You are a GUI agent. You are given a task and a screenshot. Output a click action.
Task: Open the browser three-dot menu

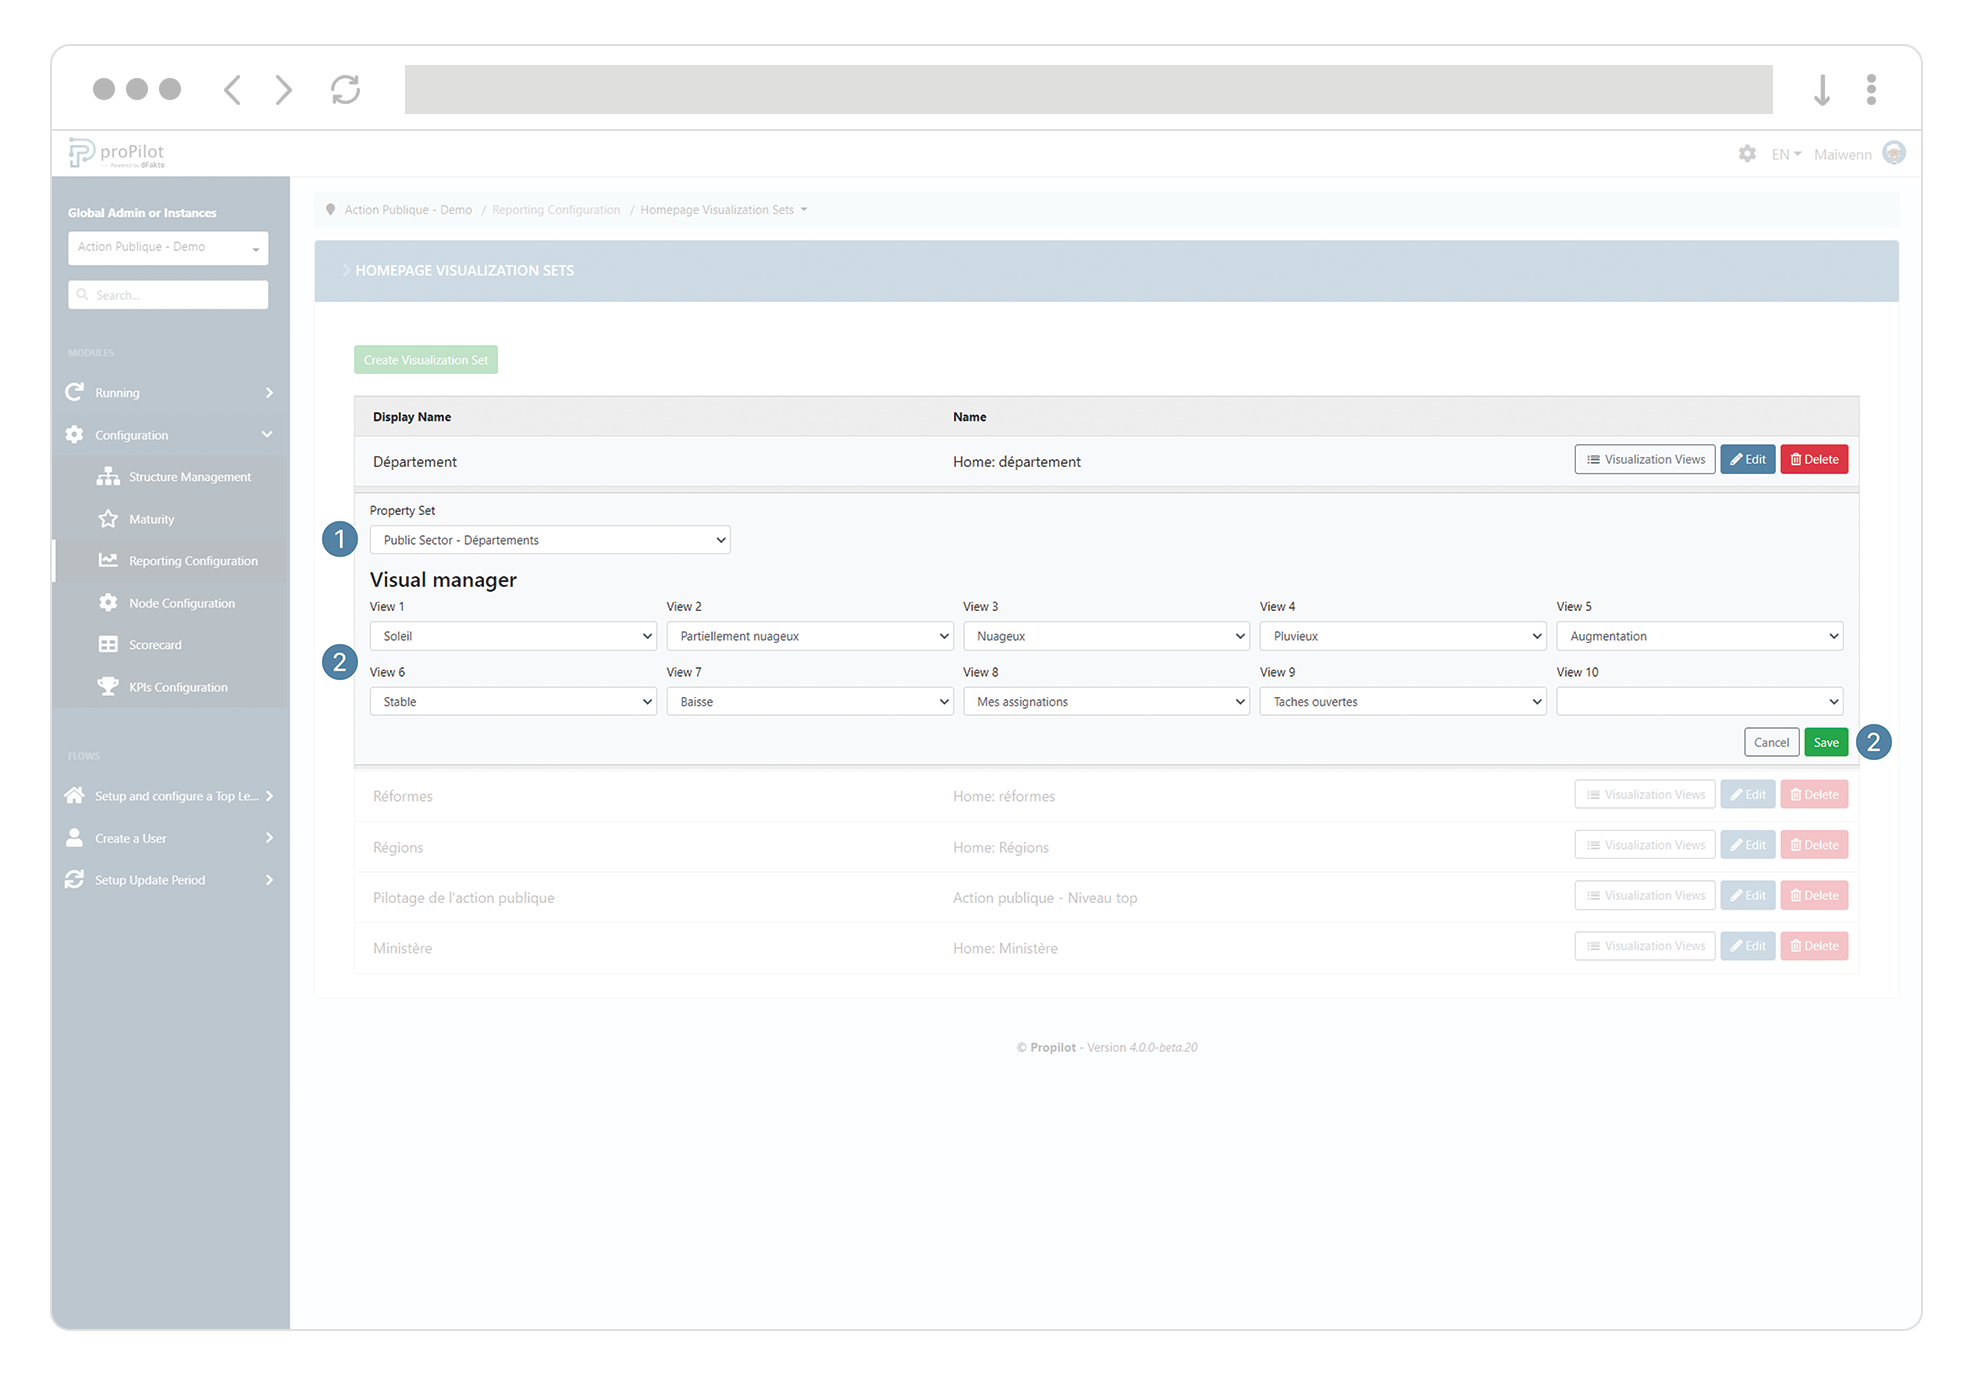[1871, 90]
